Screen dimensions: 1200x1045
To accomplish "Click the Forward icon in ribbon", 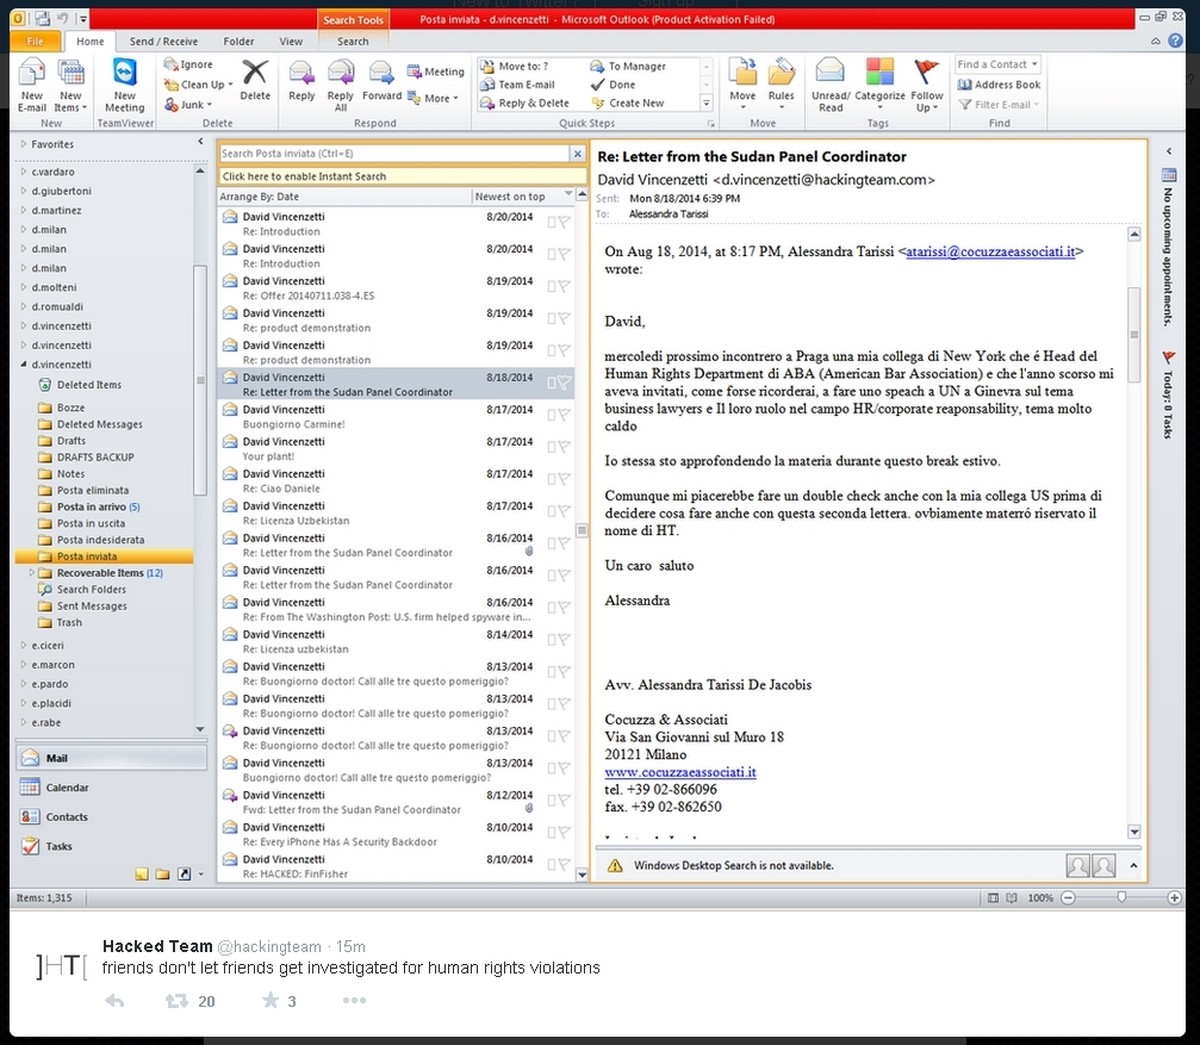I will click(x=381, y=73).
